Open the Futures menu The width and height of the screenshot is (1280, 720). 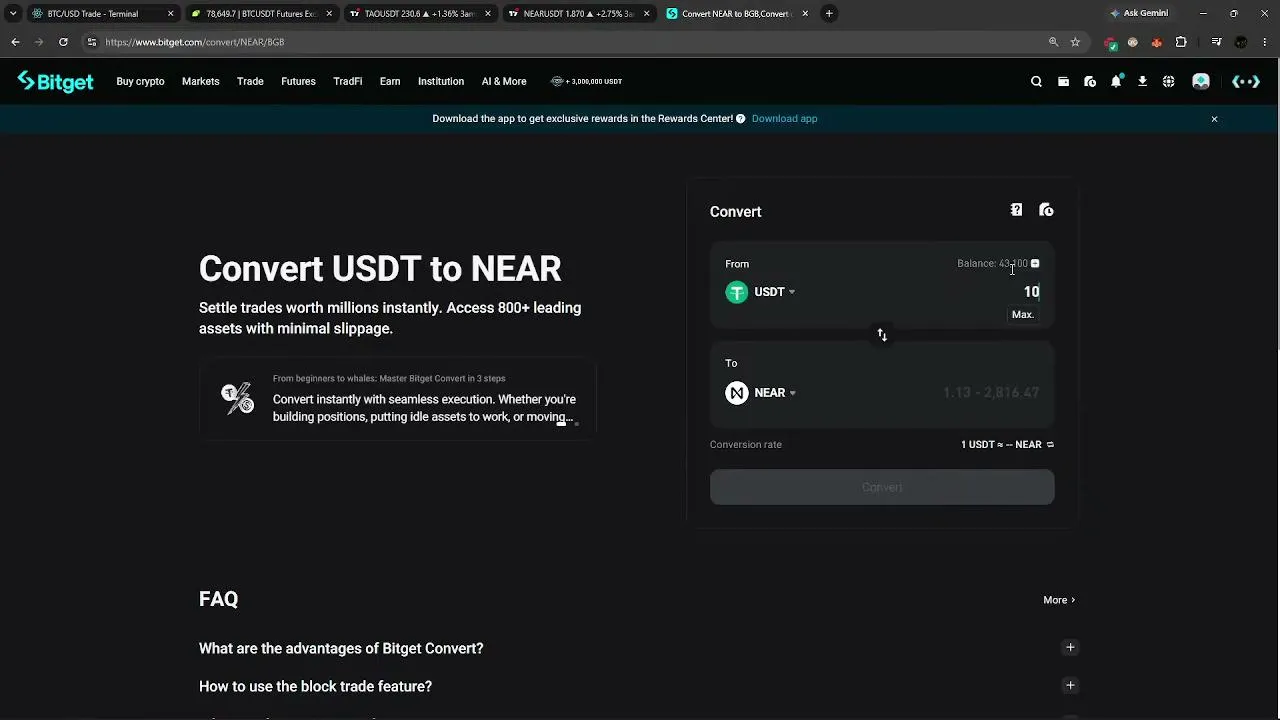tap(298, 82)
